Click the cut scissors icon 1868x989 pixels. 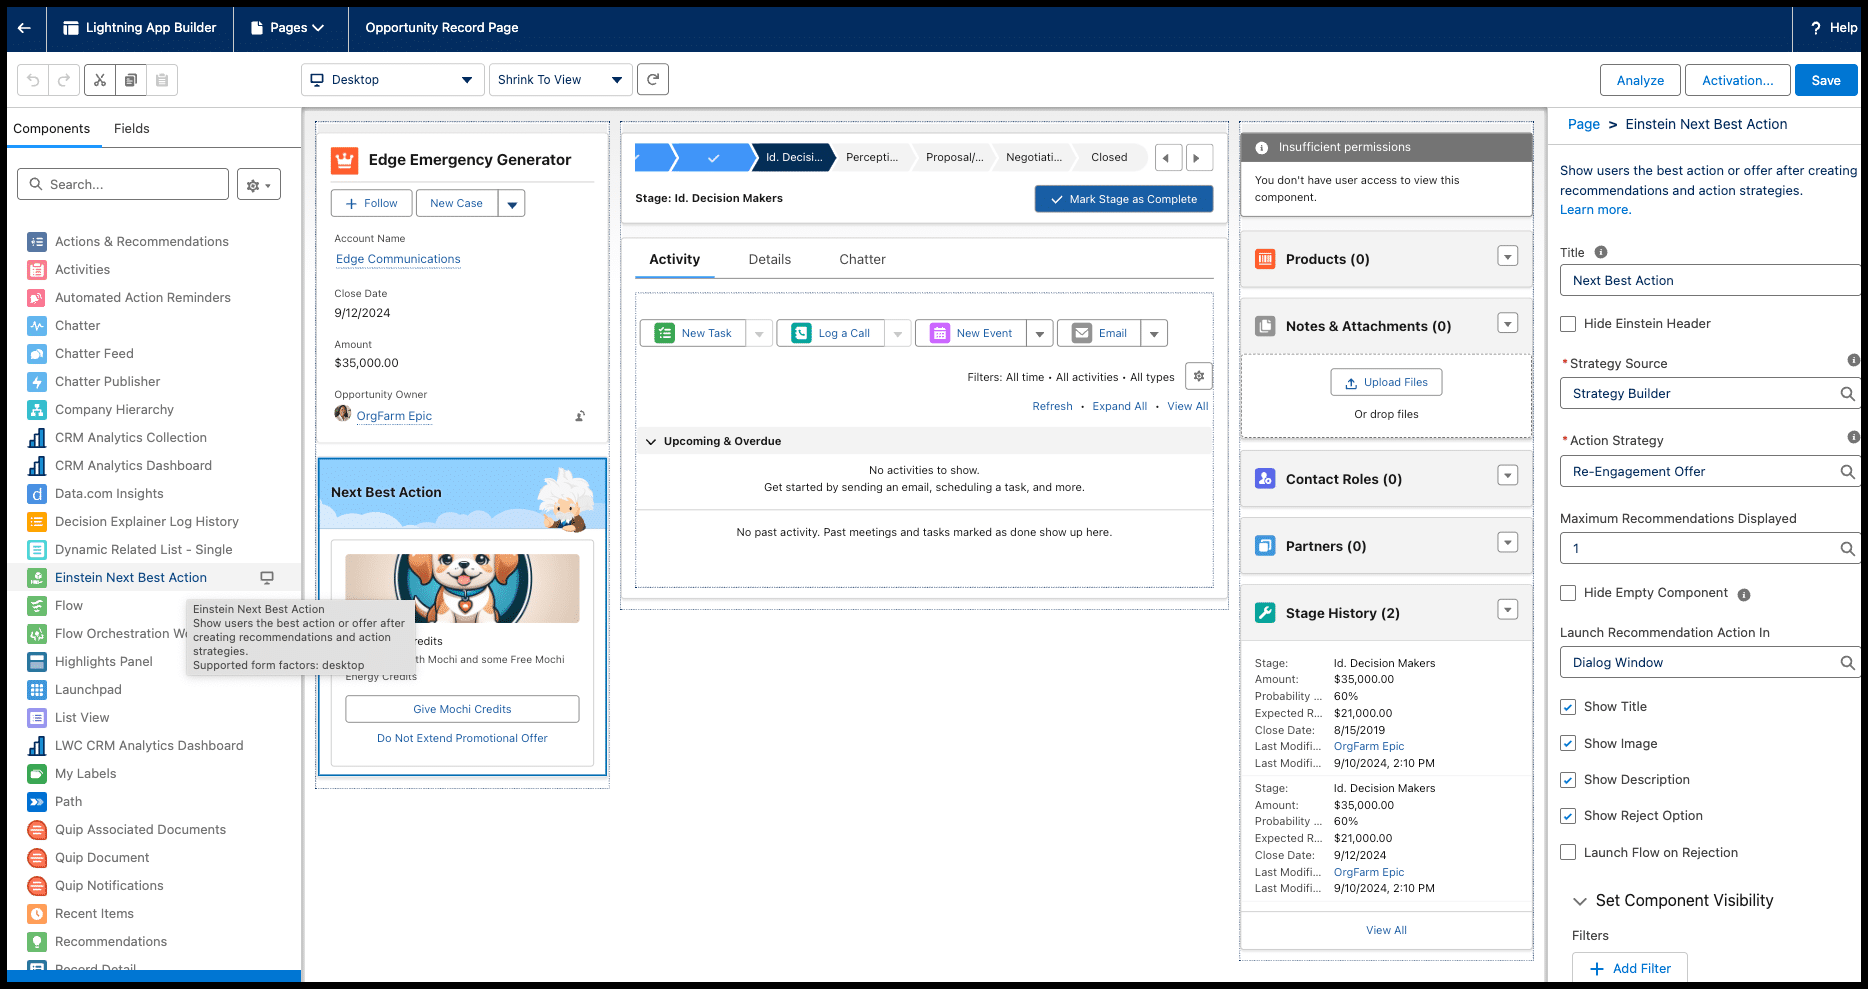click(x=100, y=80)
